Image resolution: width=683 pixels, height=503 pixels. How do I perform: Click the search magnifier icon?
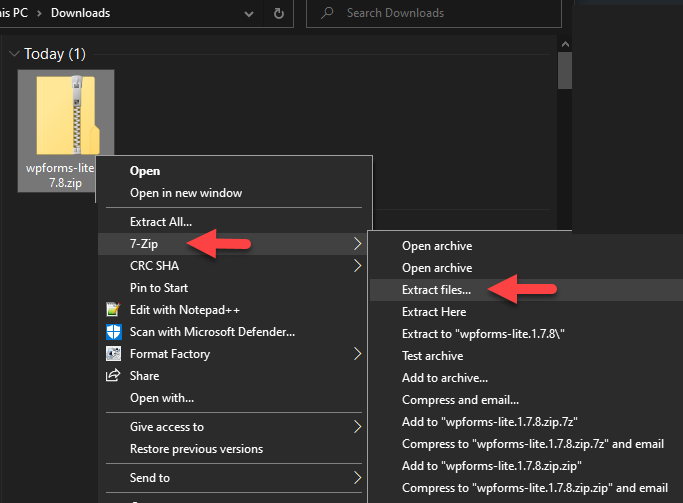coord(326,14)
